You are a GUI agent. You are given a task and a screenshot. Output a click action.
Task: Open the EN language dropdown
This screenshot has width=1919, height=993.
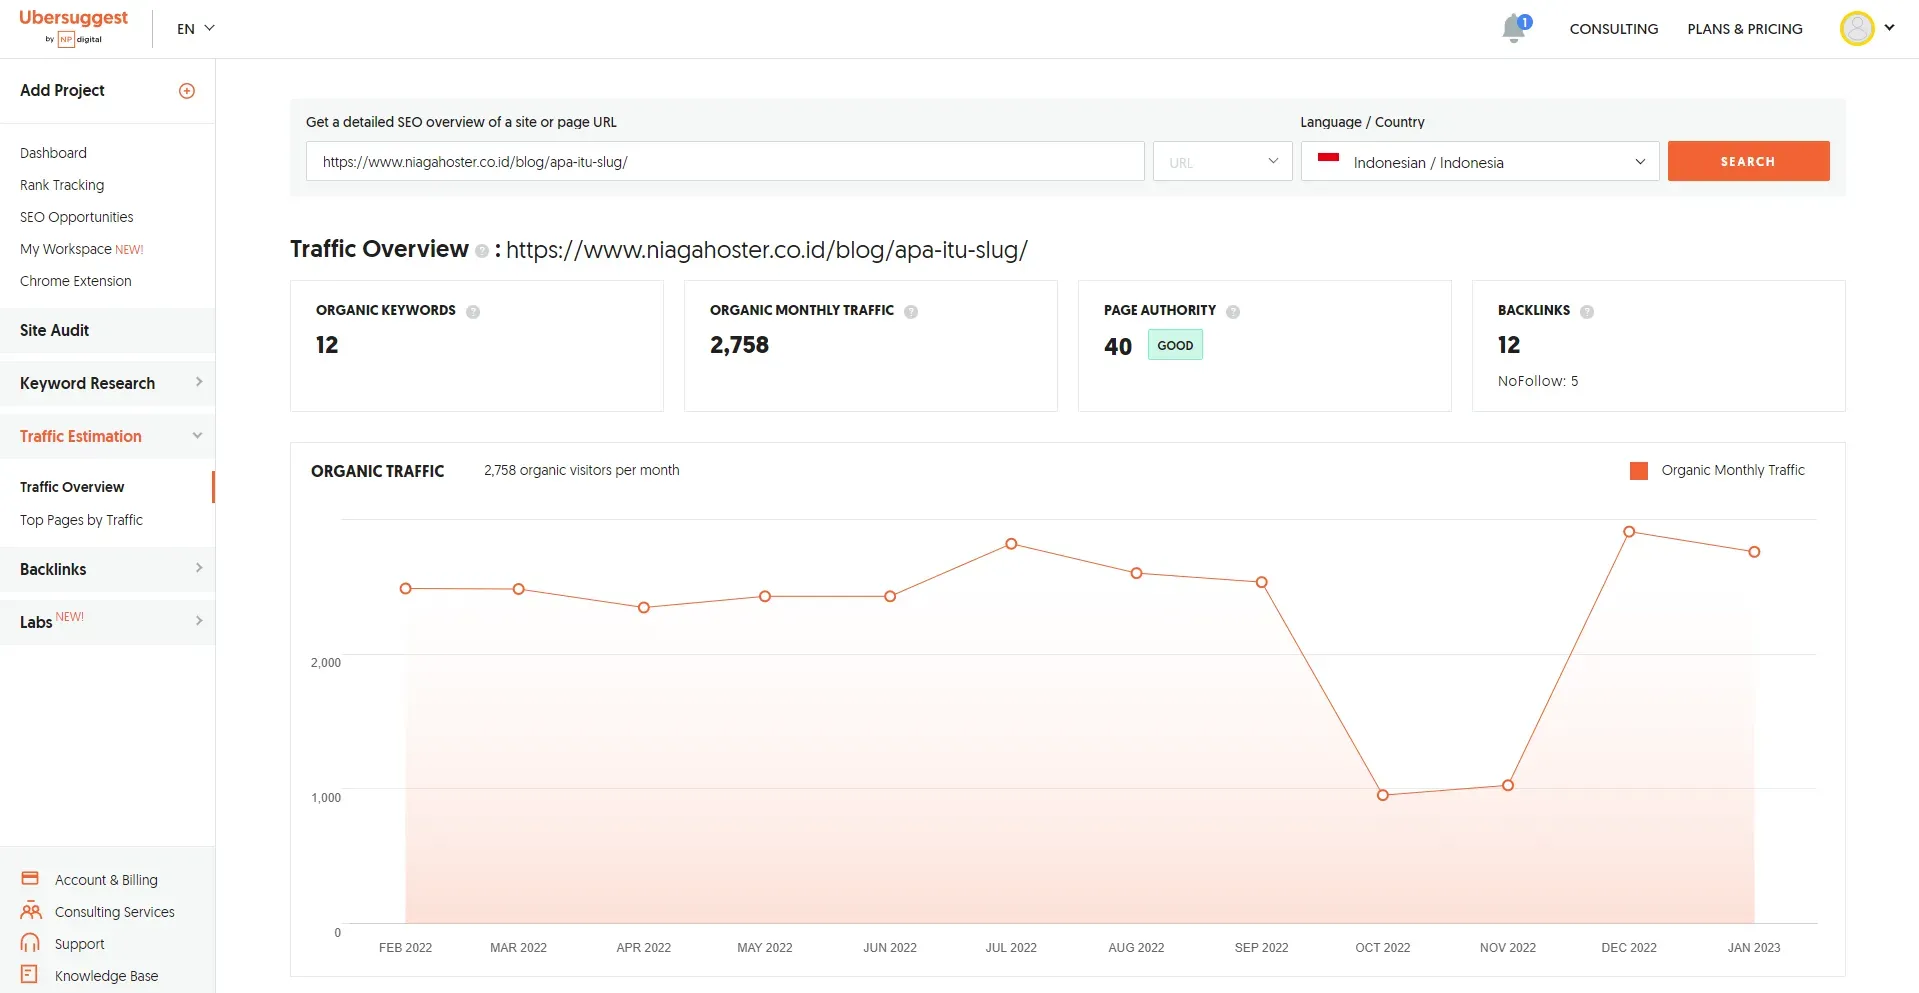click(x=196, y=29)
